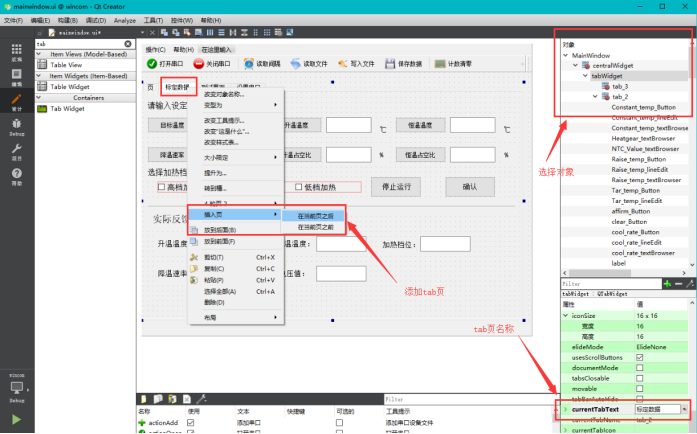Open the 文件(F) menu

click(x=13, y=20)
